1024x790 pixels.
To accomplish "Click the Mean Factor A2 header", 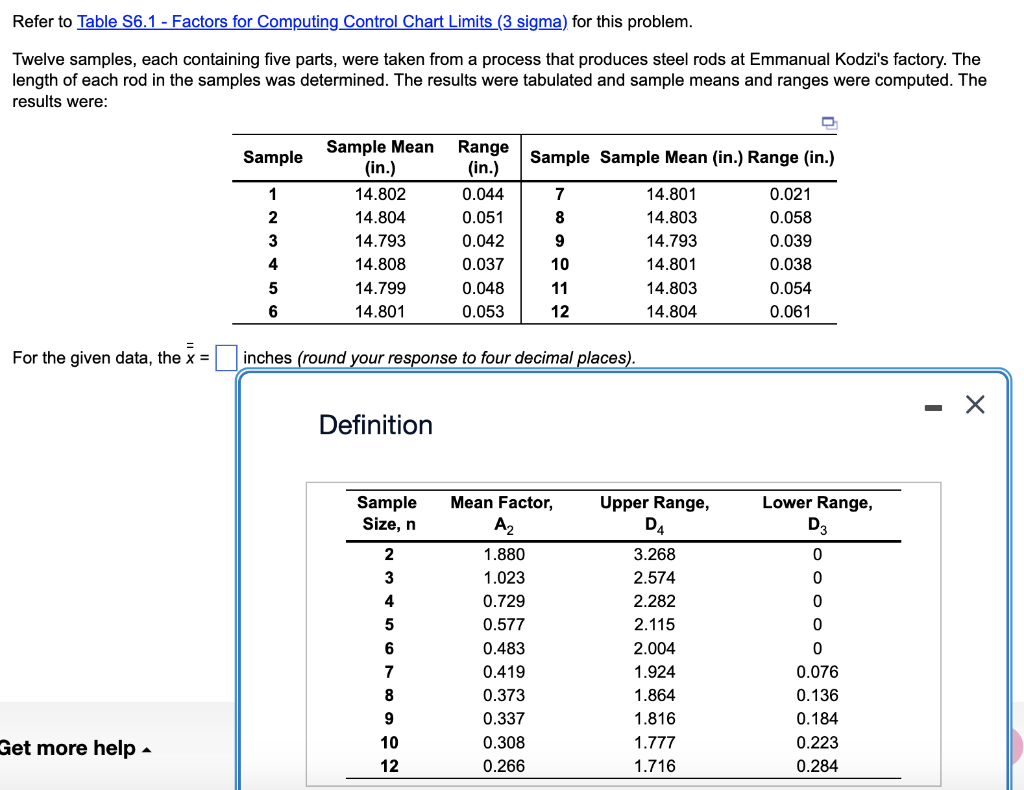I will click(502, 512).
